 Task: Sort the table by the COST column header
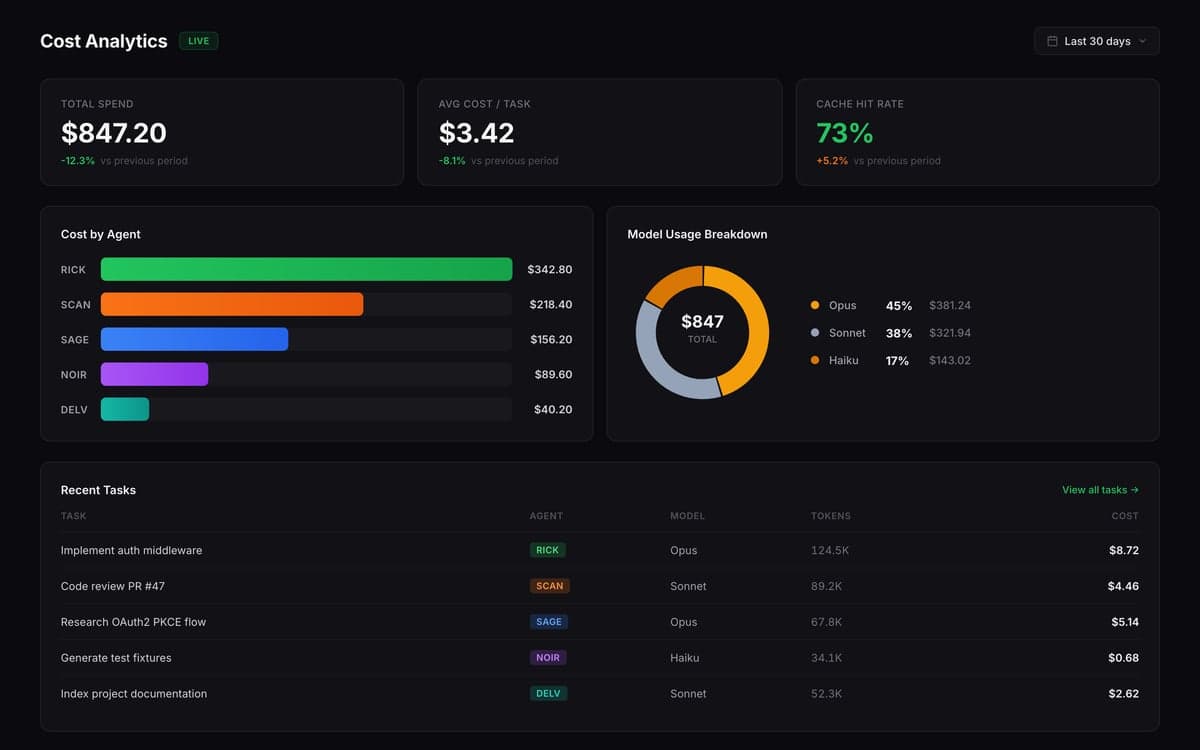(1124, 516)
